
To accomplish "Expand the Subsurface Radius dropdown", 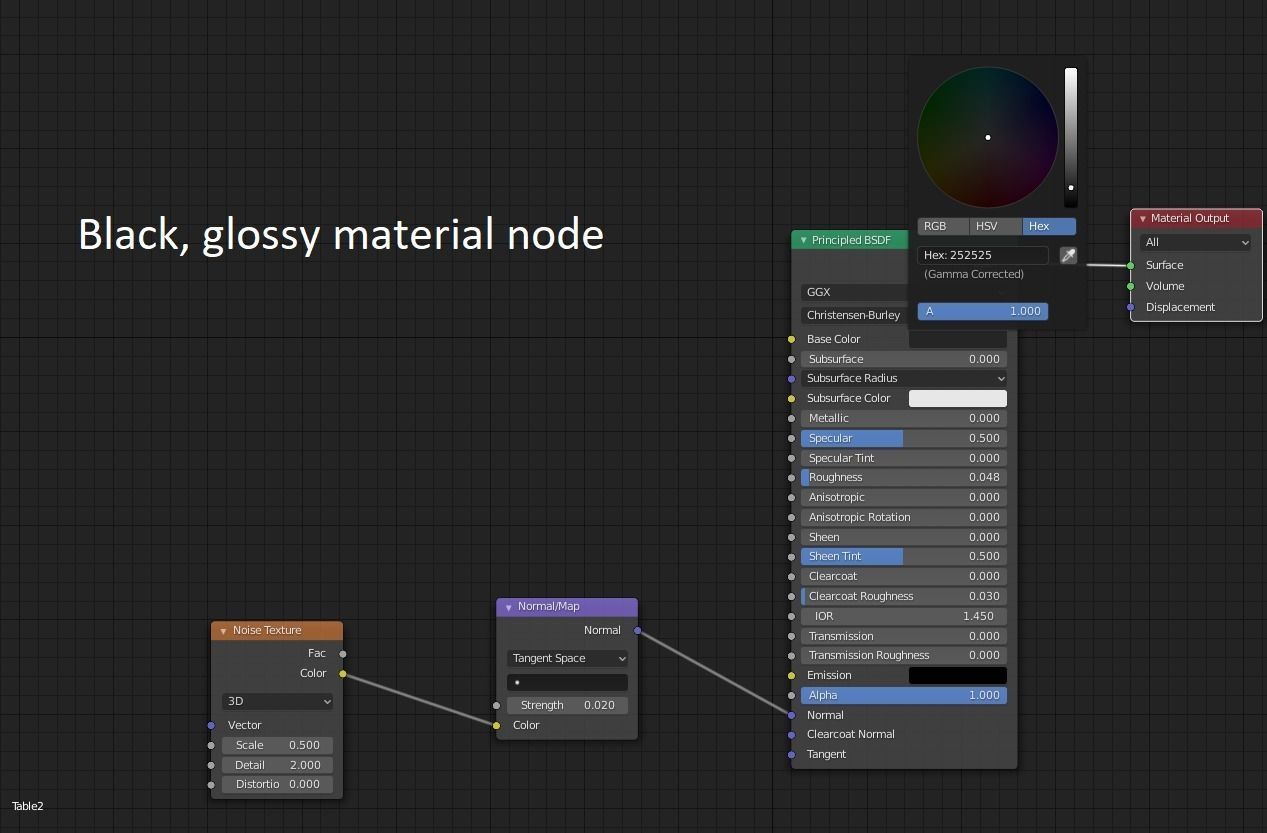I will pyautogui.click(x=904, y=378).
